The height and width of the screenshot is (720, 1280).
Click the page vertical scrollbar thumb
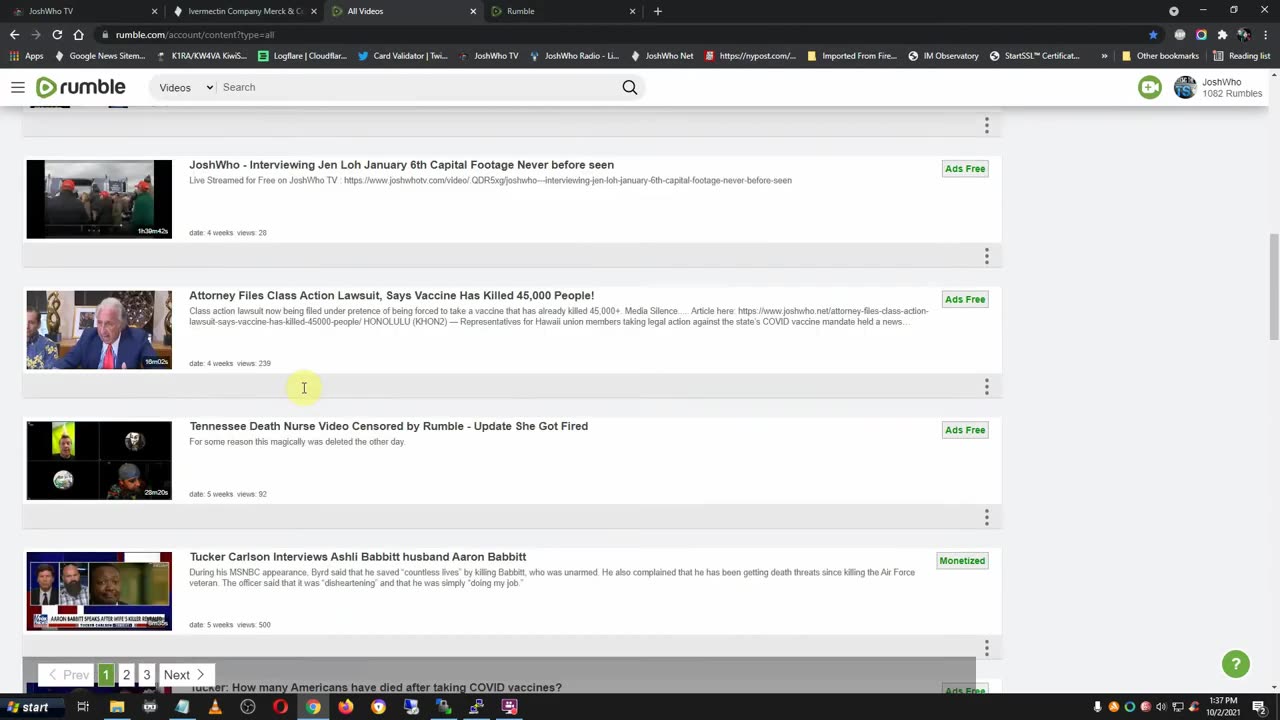(1273, 286)
